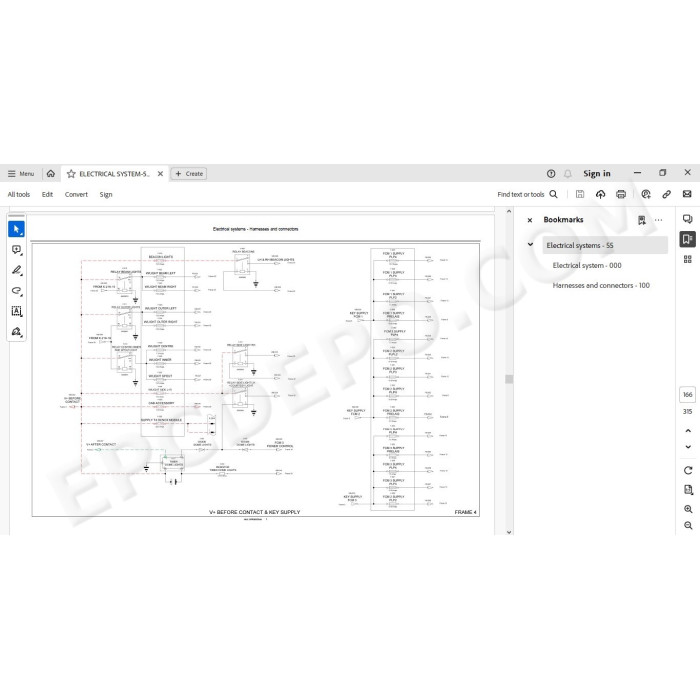Star the ELECTRICAL SYSTEM document tab
The height and width of the screenshot is (700, 700).
click(x=71, y=174)
